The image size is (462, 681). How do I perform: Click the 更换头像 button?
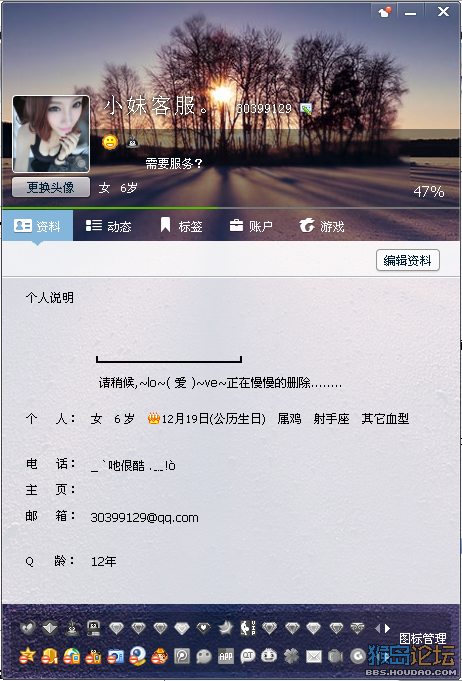51,187
